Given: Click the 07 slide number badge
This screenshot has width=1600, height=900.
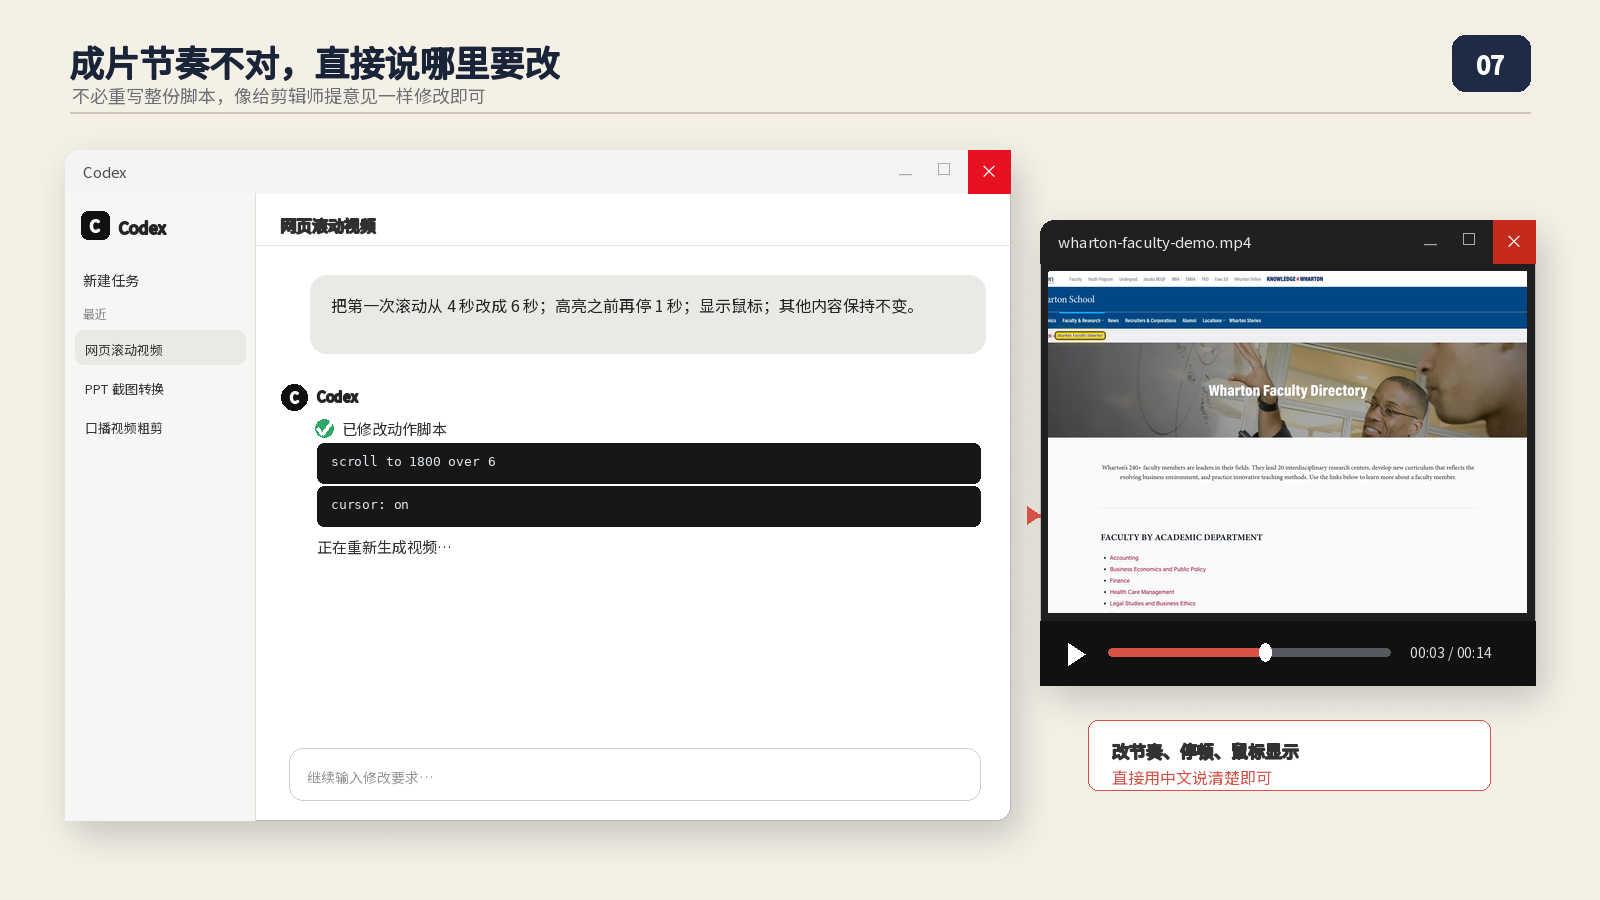Looking at the screenshot, I should click(1491, 64).
